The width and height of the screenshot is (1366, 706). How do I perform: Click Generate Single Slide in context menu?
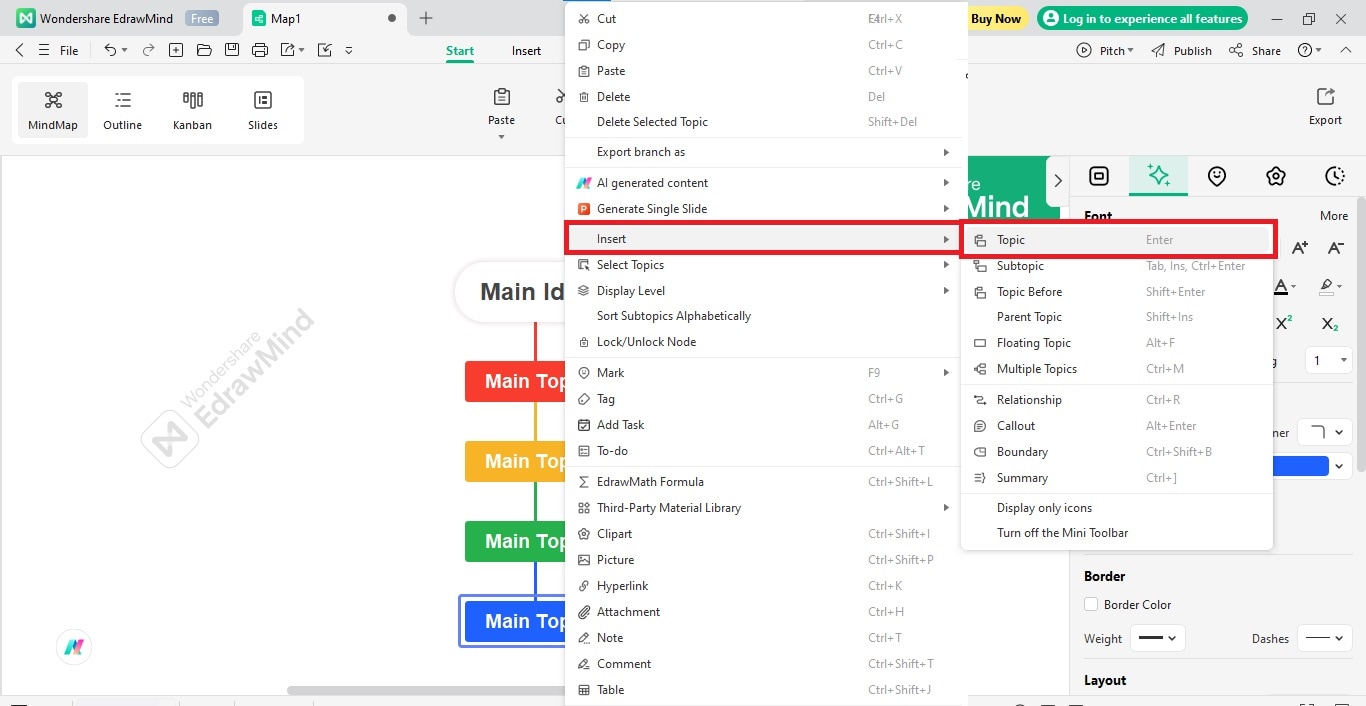pyautogui.click(x=765, y=209)
